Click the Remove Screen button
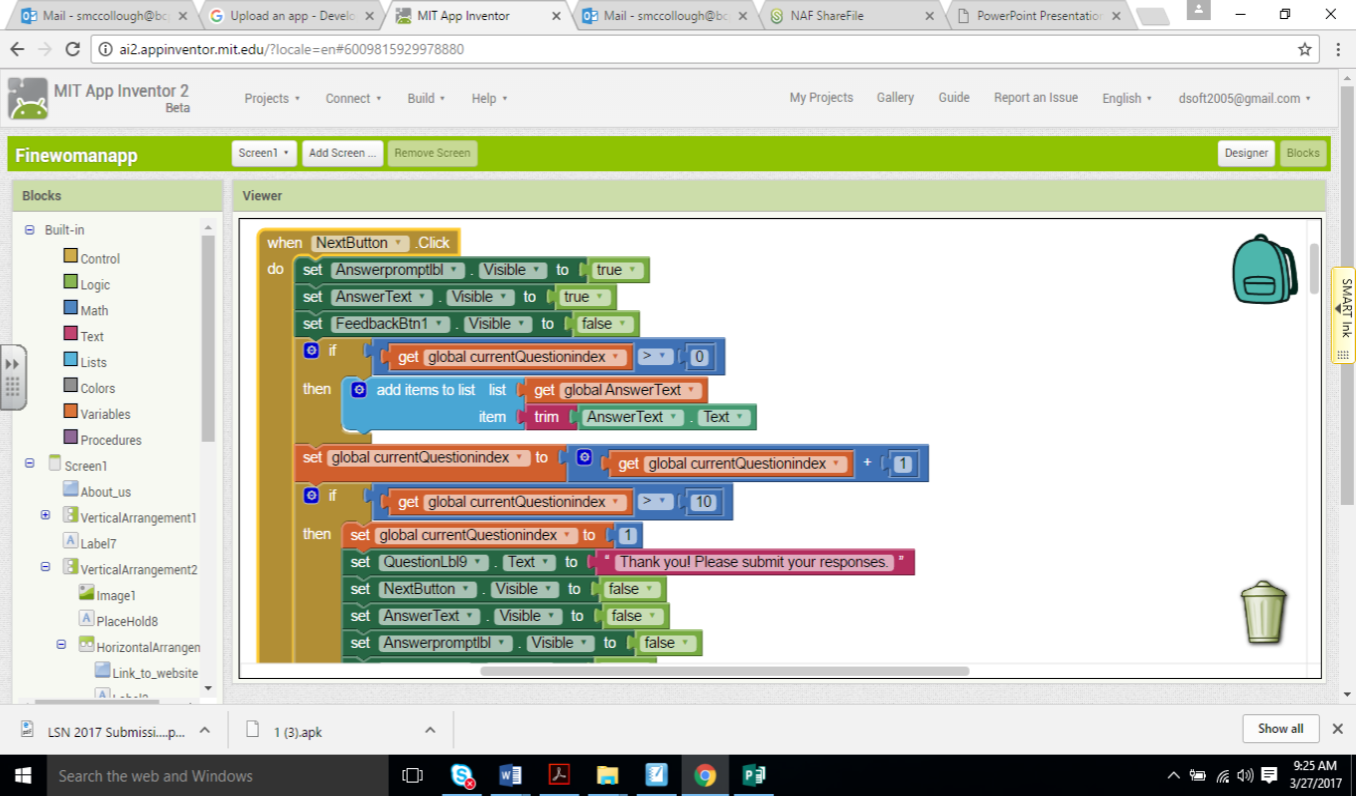Image resolution: width=1356 pixels, height=796 pixels. [432, 153]
